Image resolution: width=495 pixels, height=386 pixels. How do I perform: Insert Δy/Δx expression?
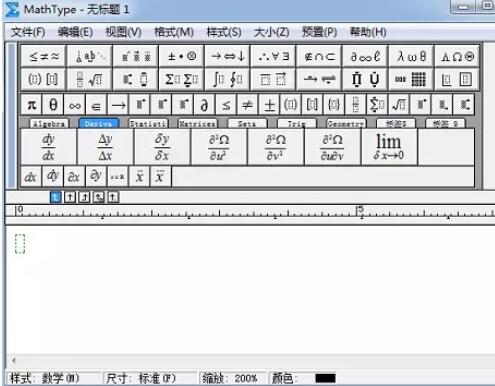coord(105,147)
